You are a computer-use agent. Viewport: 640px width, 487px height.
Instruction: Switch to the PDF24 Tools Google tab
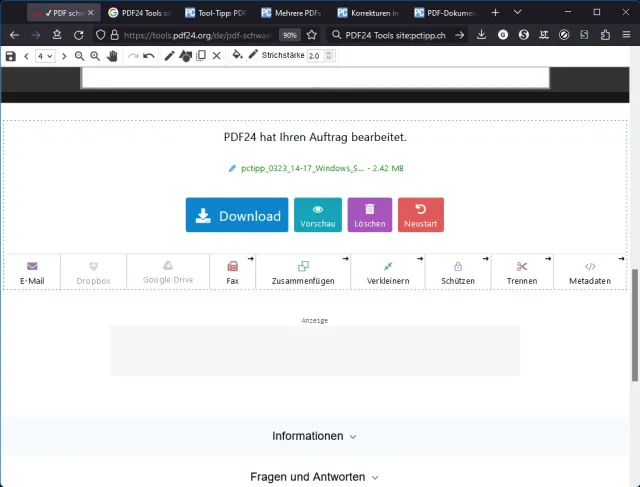[x=139, y=13]
